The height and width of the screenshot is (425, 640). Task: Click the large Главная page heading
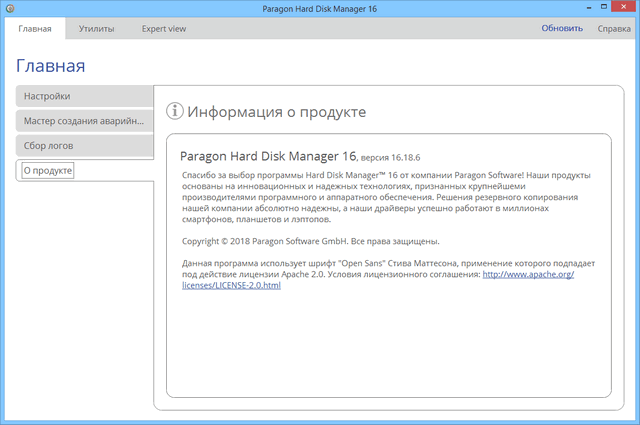coord(51,66)
